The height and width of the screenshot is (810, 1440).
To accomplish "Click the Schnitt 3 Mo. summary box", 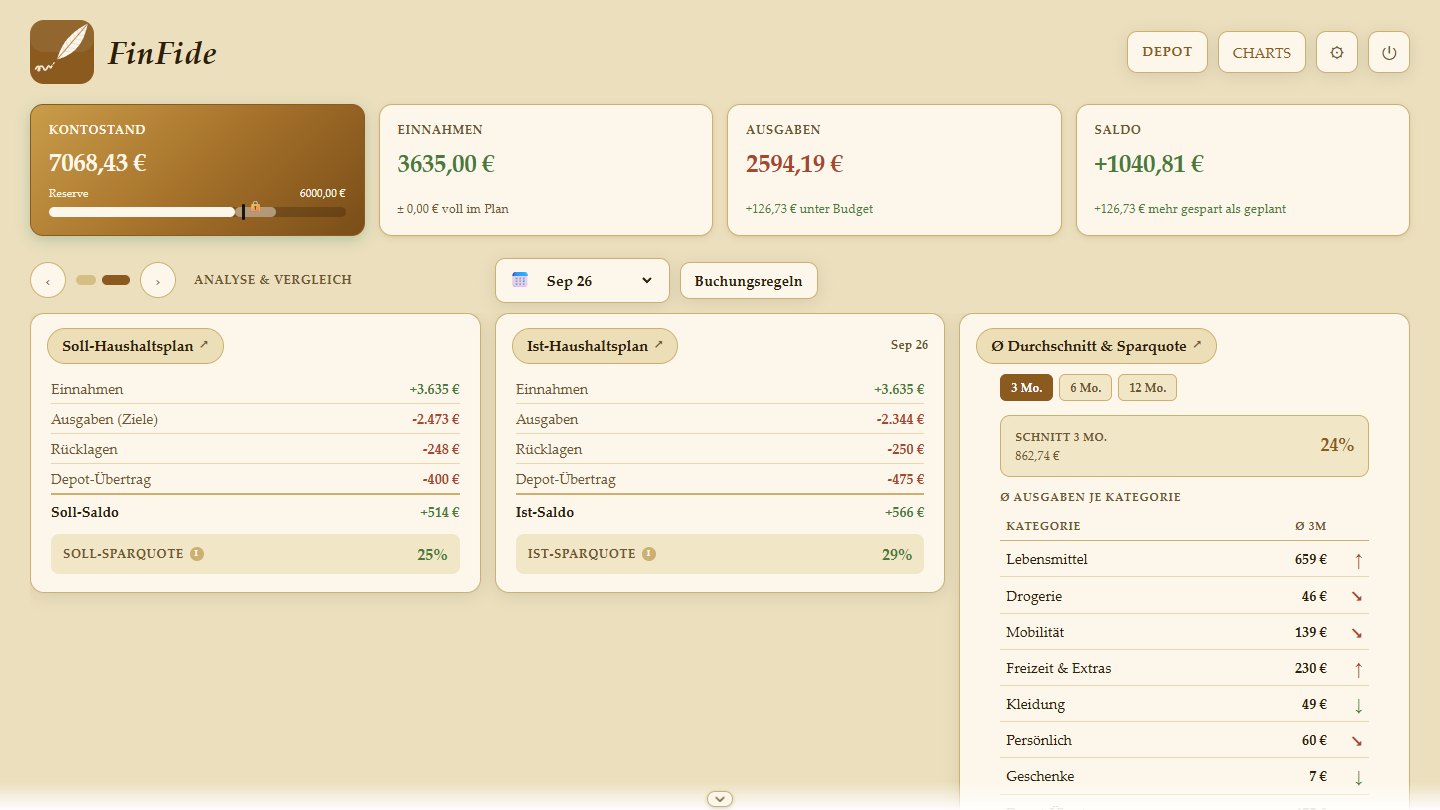I will [x=1184, y=446].
